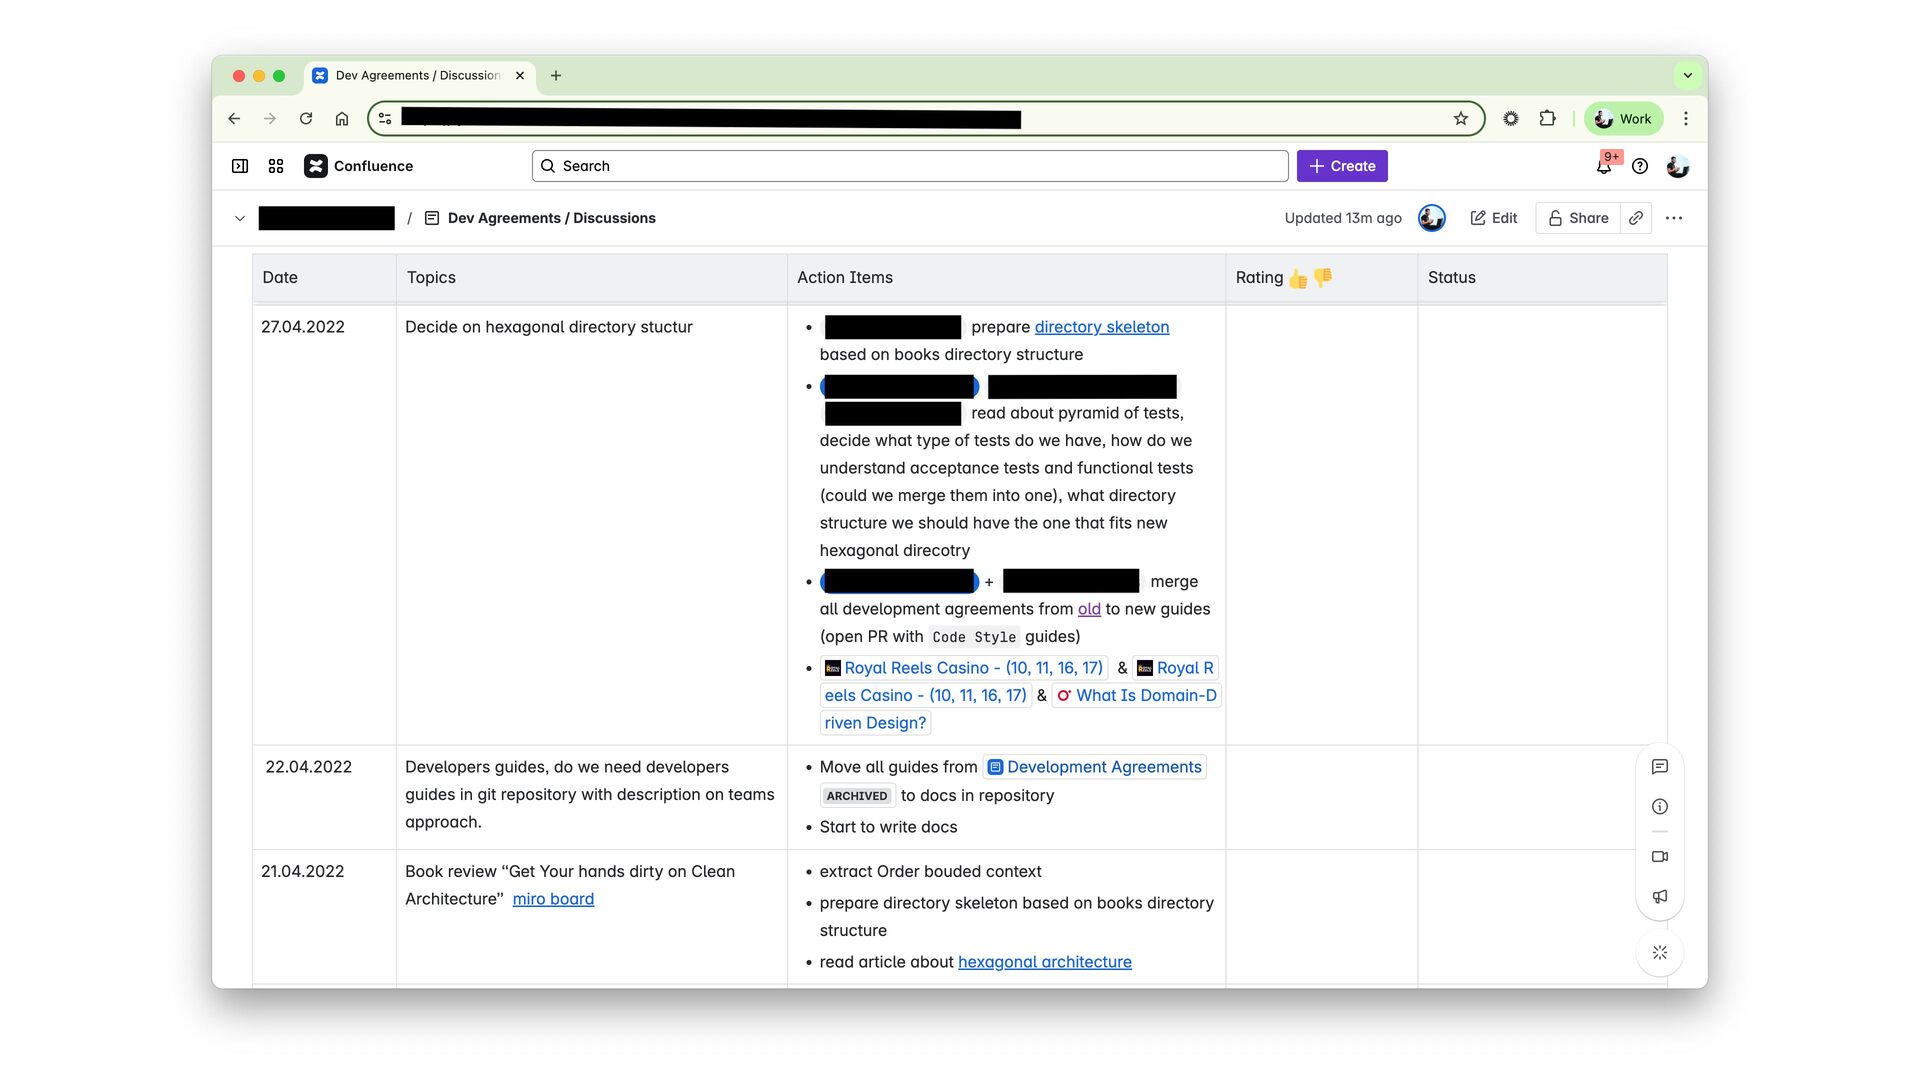Click the purple Create button
Screen dimensions: 1920x1080
[x=1342, y=166]
